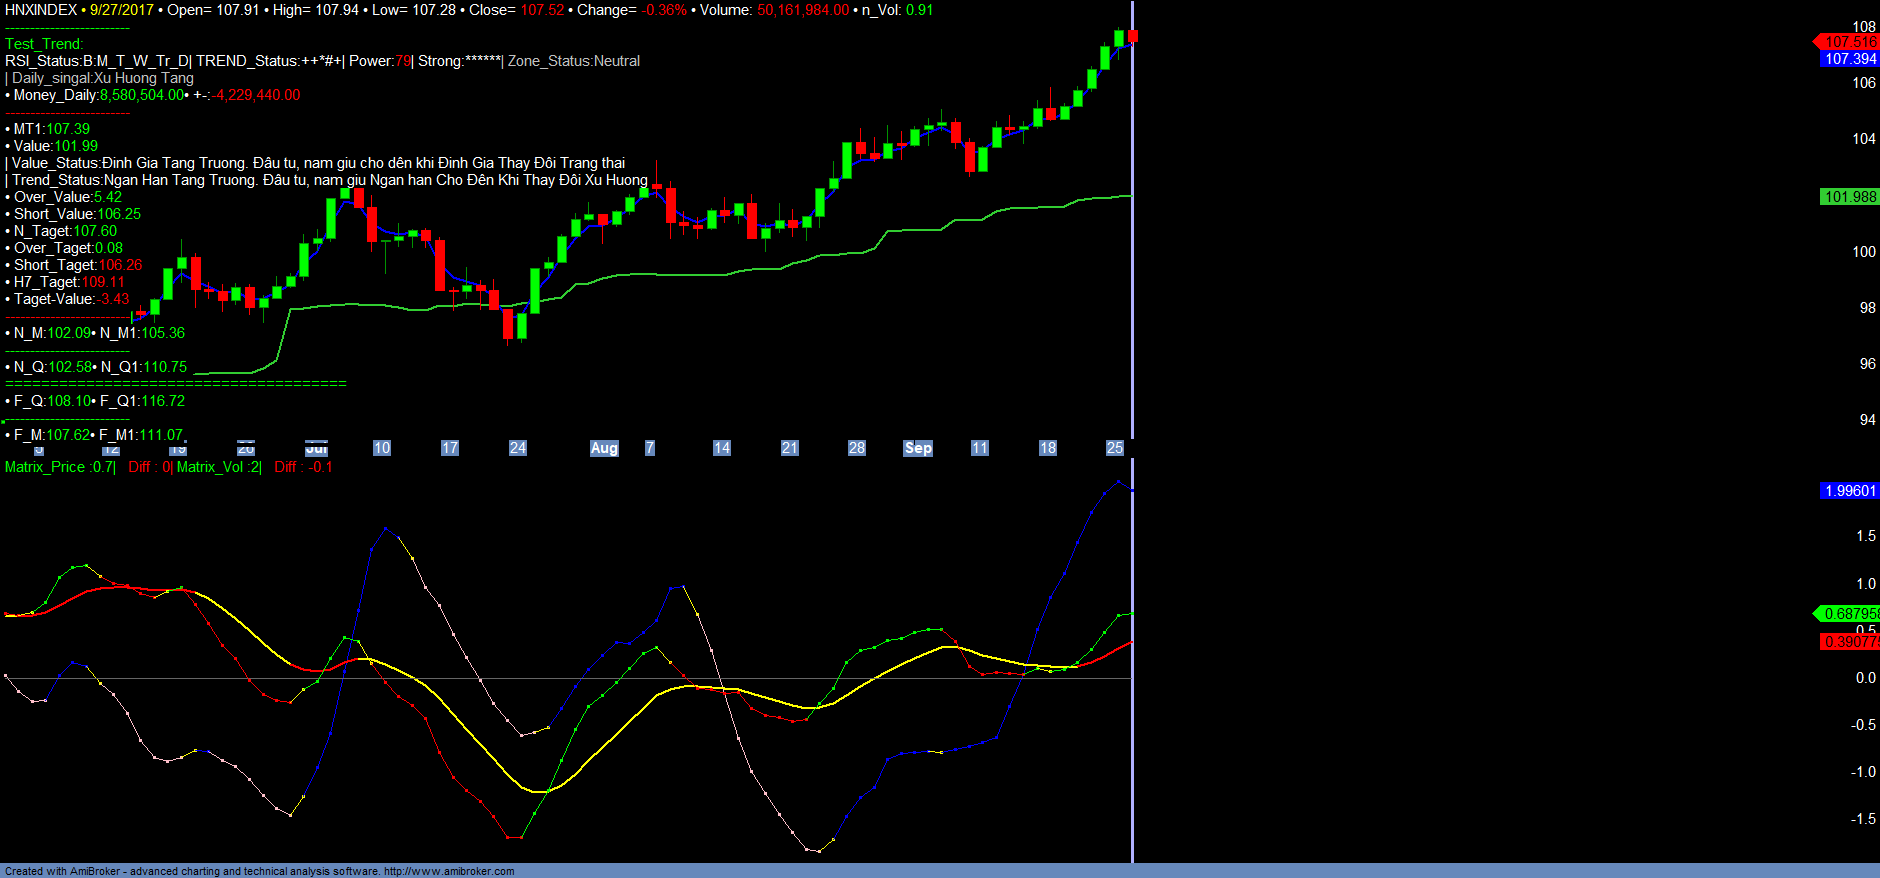Click the green 0.68795 indicator tag
This screenshot has width=1880, height=878.
[x=1849, y=614]
